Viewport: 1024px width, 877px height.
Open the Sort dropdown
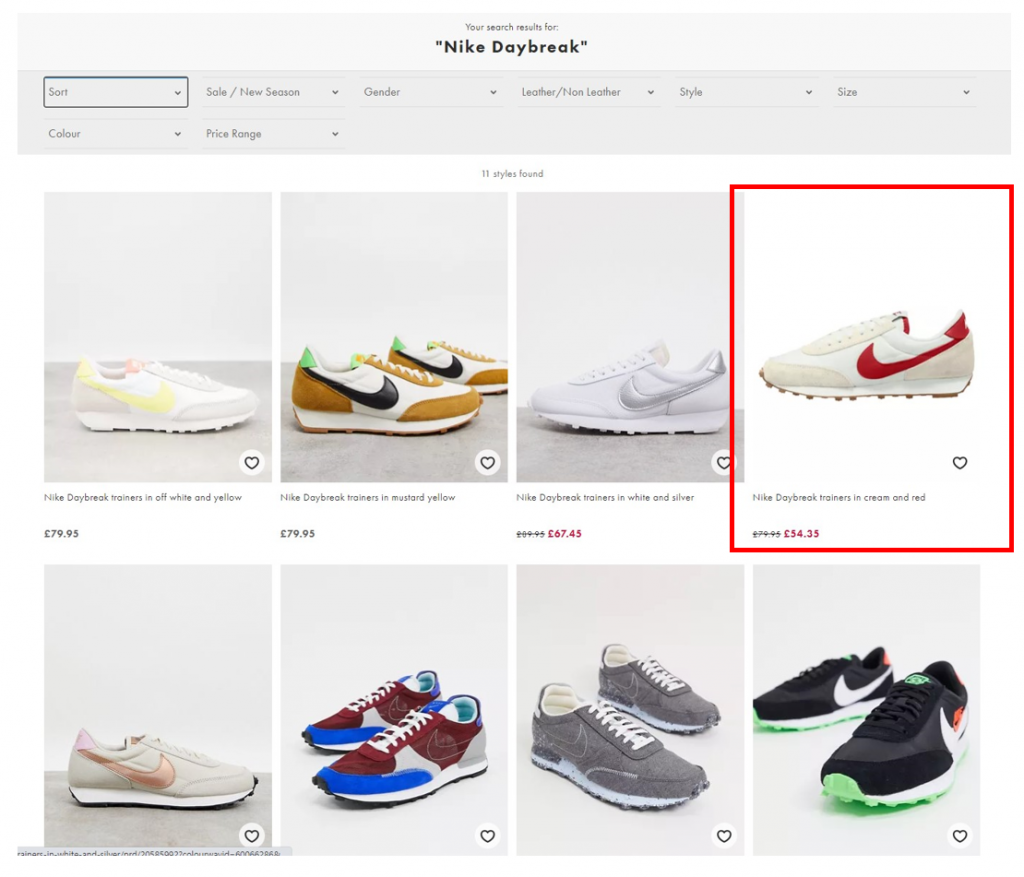pyautogui.click(x=116, y=92)
